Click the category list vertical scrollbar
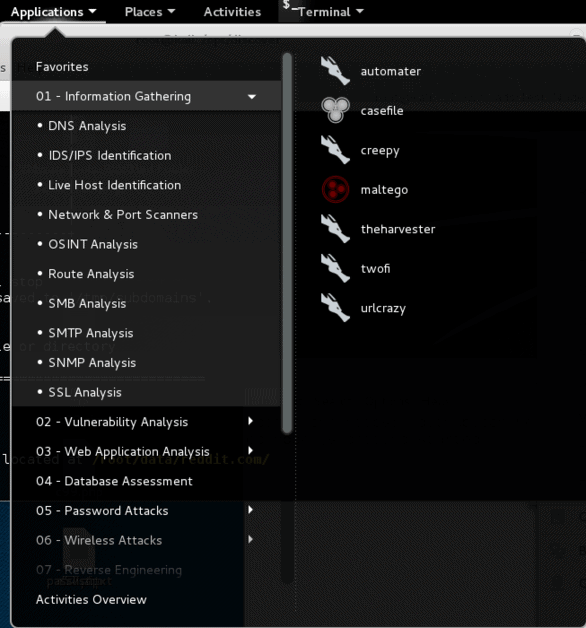Viewport: 586px width, 628px height. tap(287, 243)
